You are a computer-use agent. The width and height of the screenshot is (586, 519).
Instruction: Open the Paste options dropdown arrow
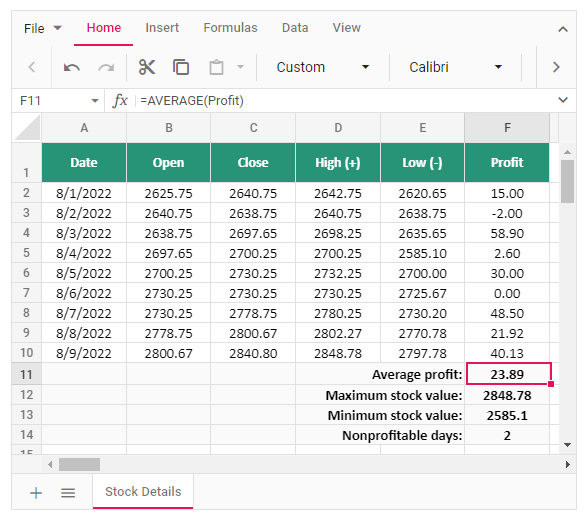[241, 67]
